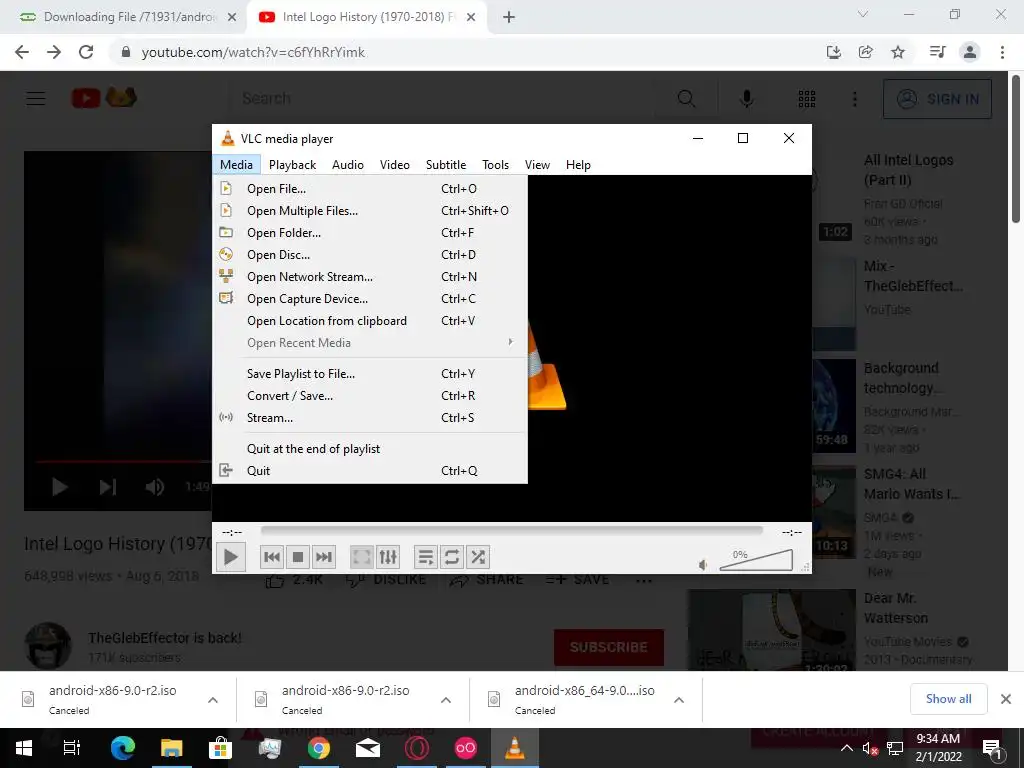Screen dimensions: 1024x768
Task: Open the Tools menu
Action: point(495,165)
